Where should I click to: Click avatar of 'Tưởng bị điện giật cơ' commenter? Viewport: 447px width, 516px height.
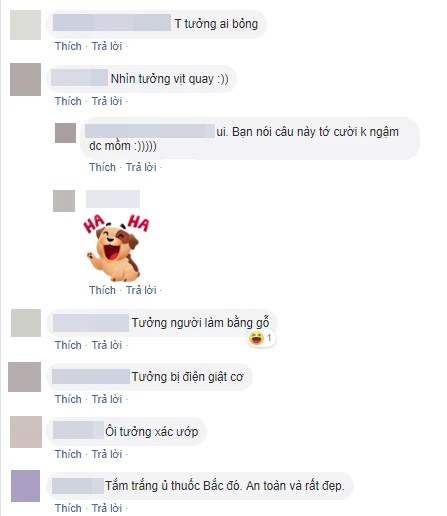tap(24, 377)
